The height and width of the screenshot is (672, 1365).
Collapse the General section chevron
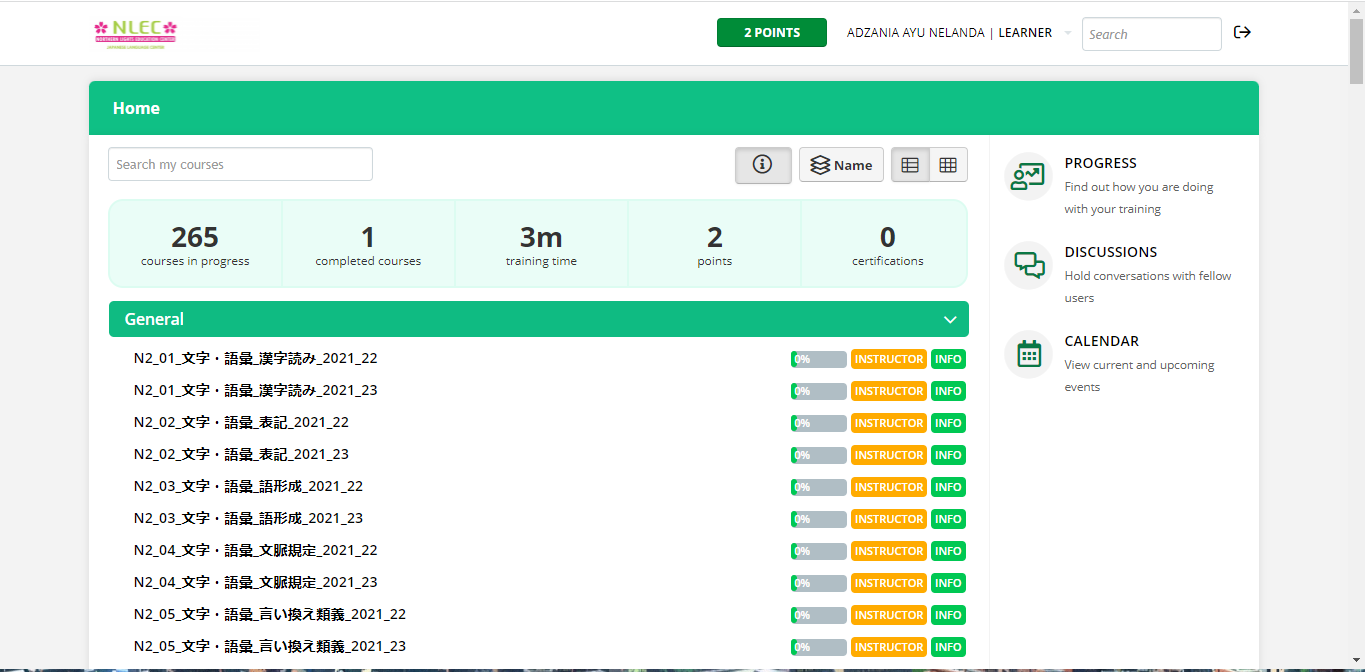point(950,320)
